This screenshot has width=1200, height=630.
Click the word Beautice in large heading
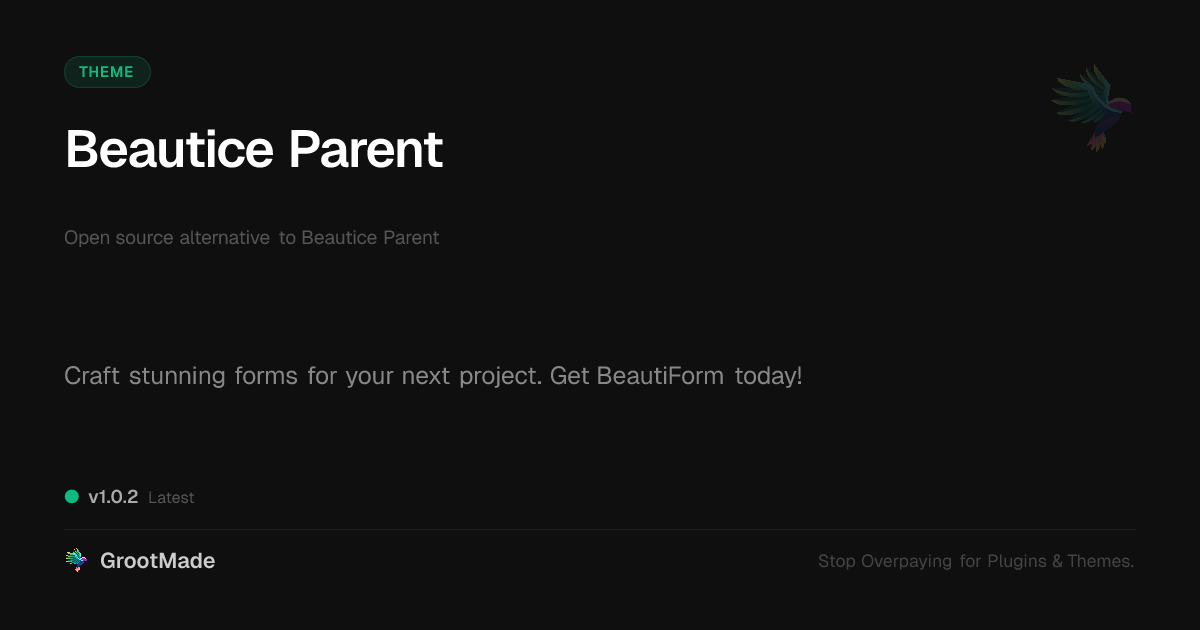[169, 150]
